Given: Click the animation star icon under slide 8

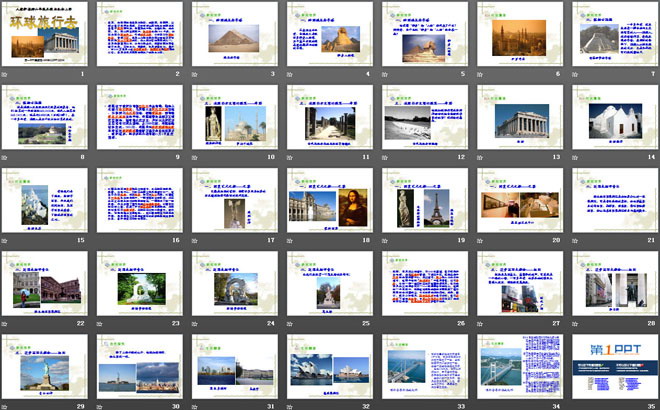Looking at the screenshot, I should (4, 157).
